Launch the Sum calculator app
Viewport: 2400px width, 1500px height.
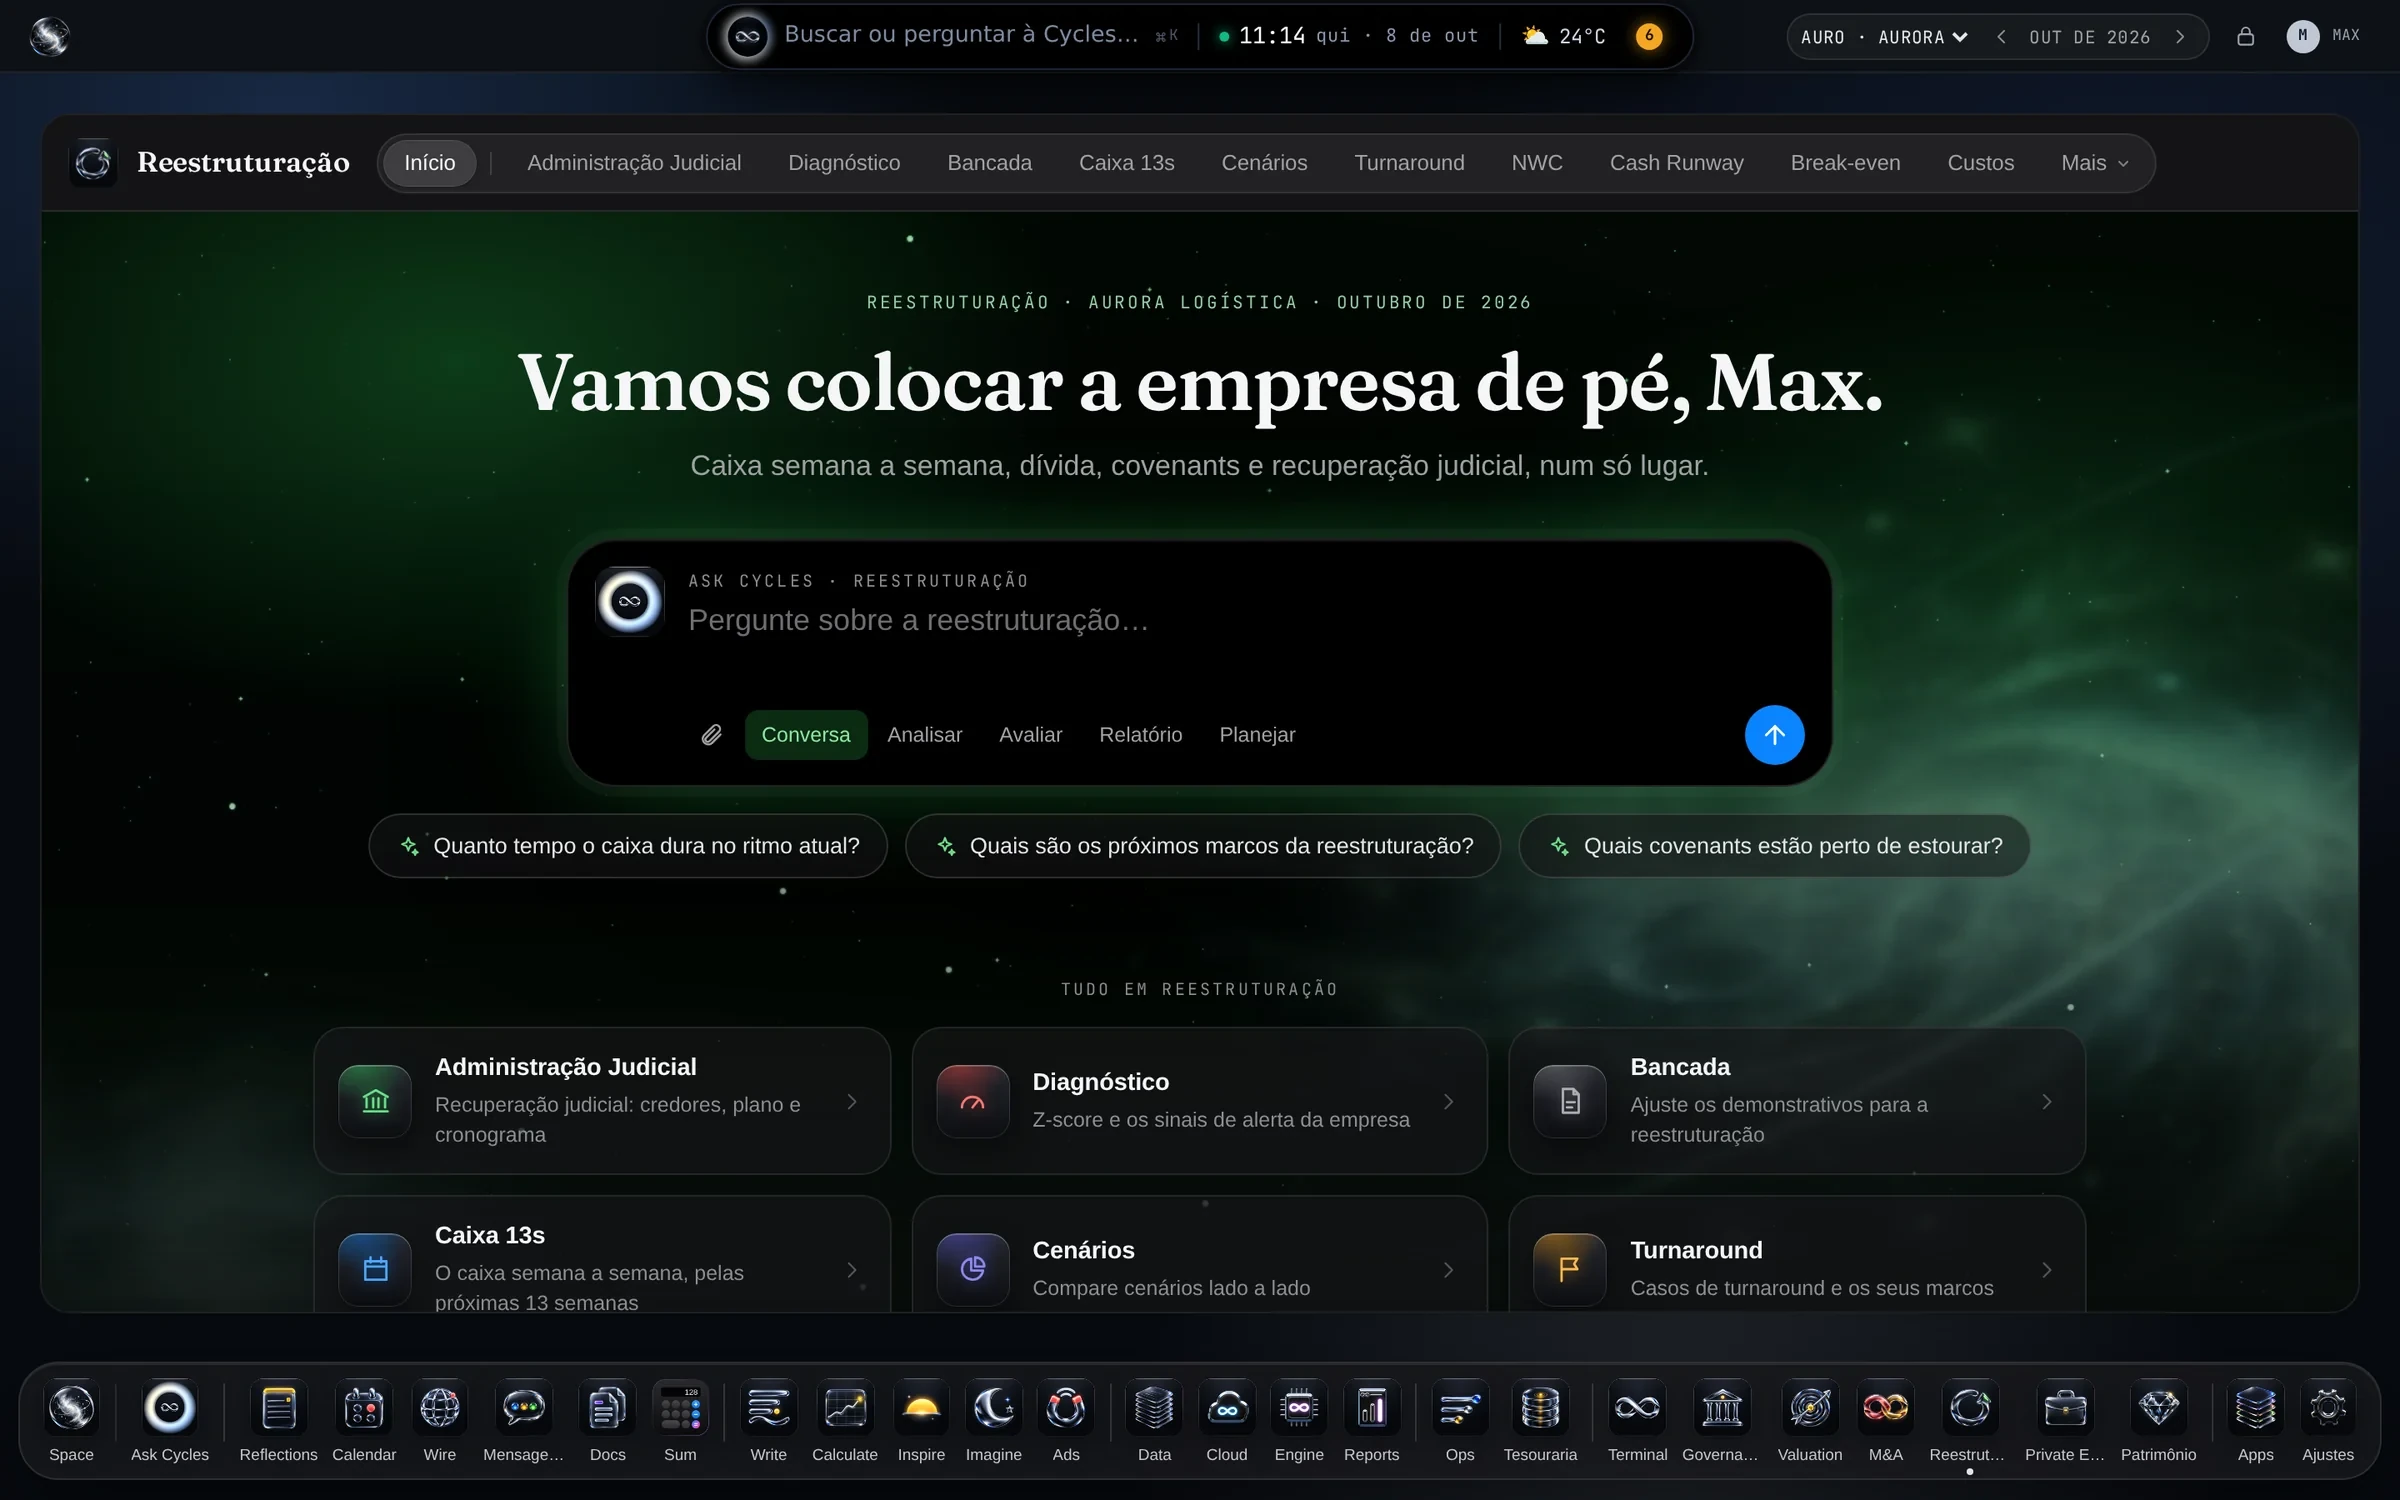point(680,1408)
